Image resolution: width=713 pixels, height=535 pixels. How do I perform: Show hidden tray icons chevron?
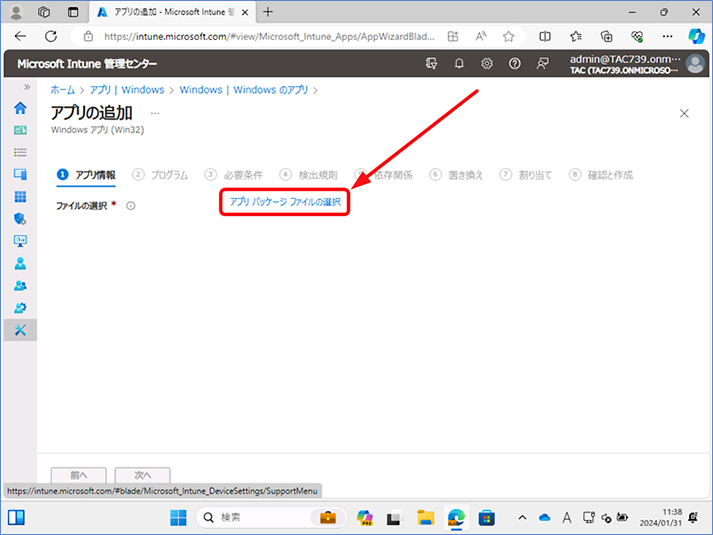[x=522, y=517]
